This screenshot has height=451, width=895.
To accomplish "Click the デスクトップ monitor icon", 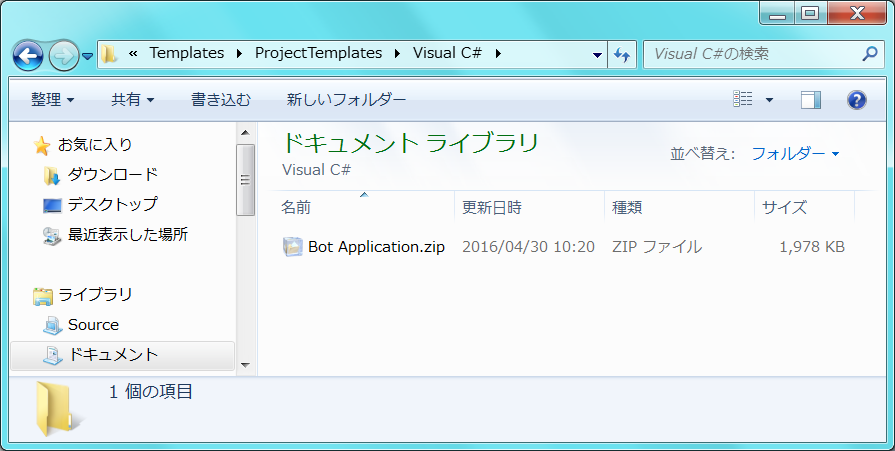I will point(52,205).
